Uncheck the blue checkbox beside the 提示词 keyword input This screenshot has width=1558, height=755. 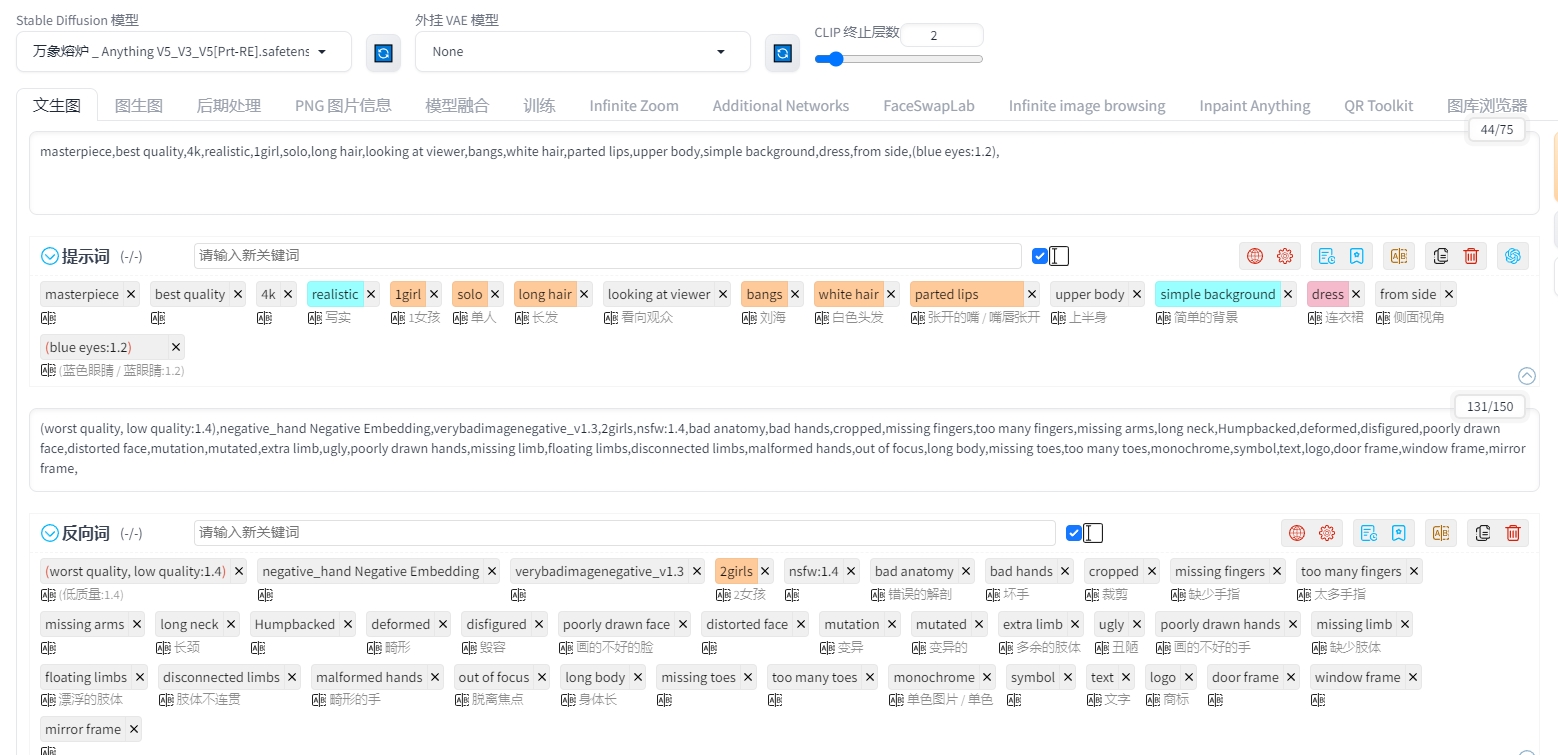[x=1040, y=256]
